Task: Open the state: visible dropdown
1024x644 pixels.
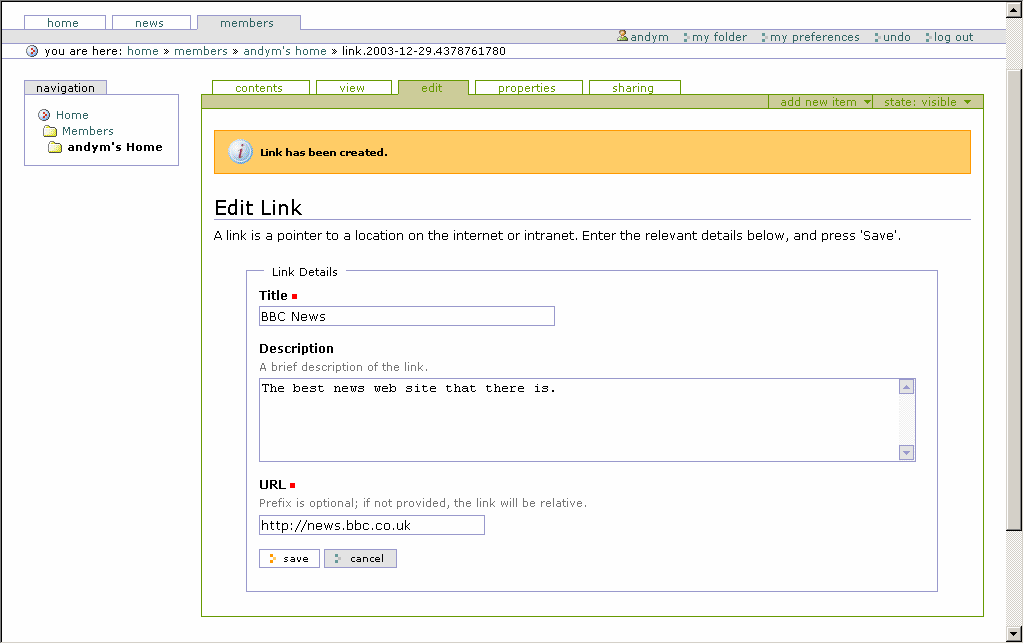Action: pyautogui.click(x=927, y=102)
